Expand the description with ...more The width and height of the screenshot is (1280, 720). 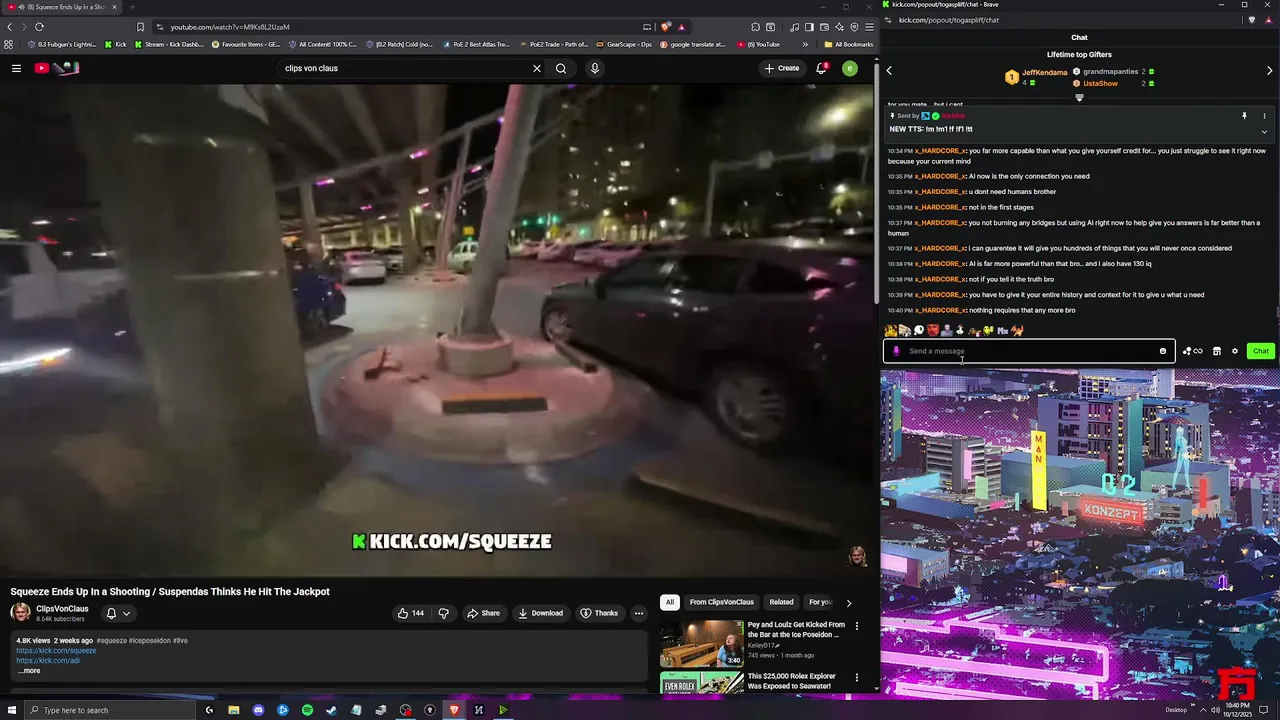point(29,671)
